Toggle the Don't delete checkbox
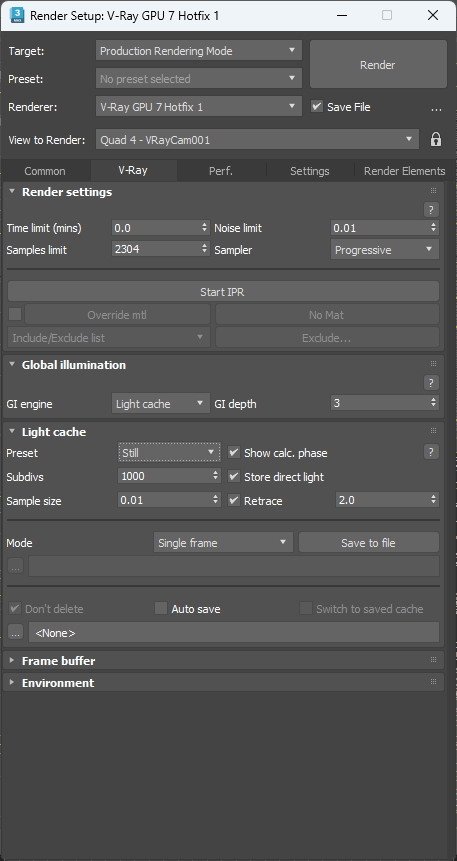The height and width of the screenshot is (861, 457). click(14, 608)
